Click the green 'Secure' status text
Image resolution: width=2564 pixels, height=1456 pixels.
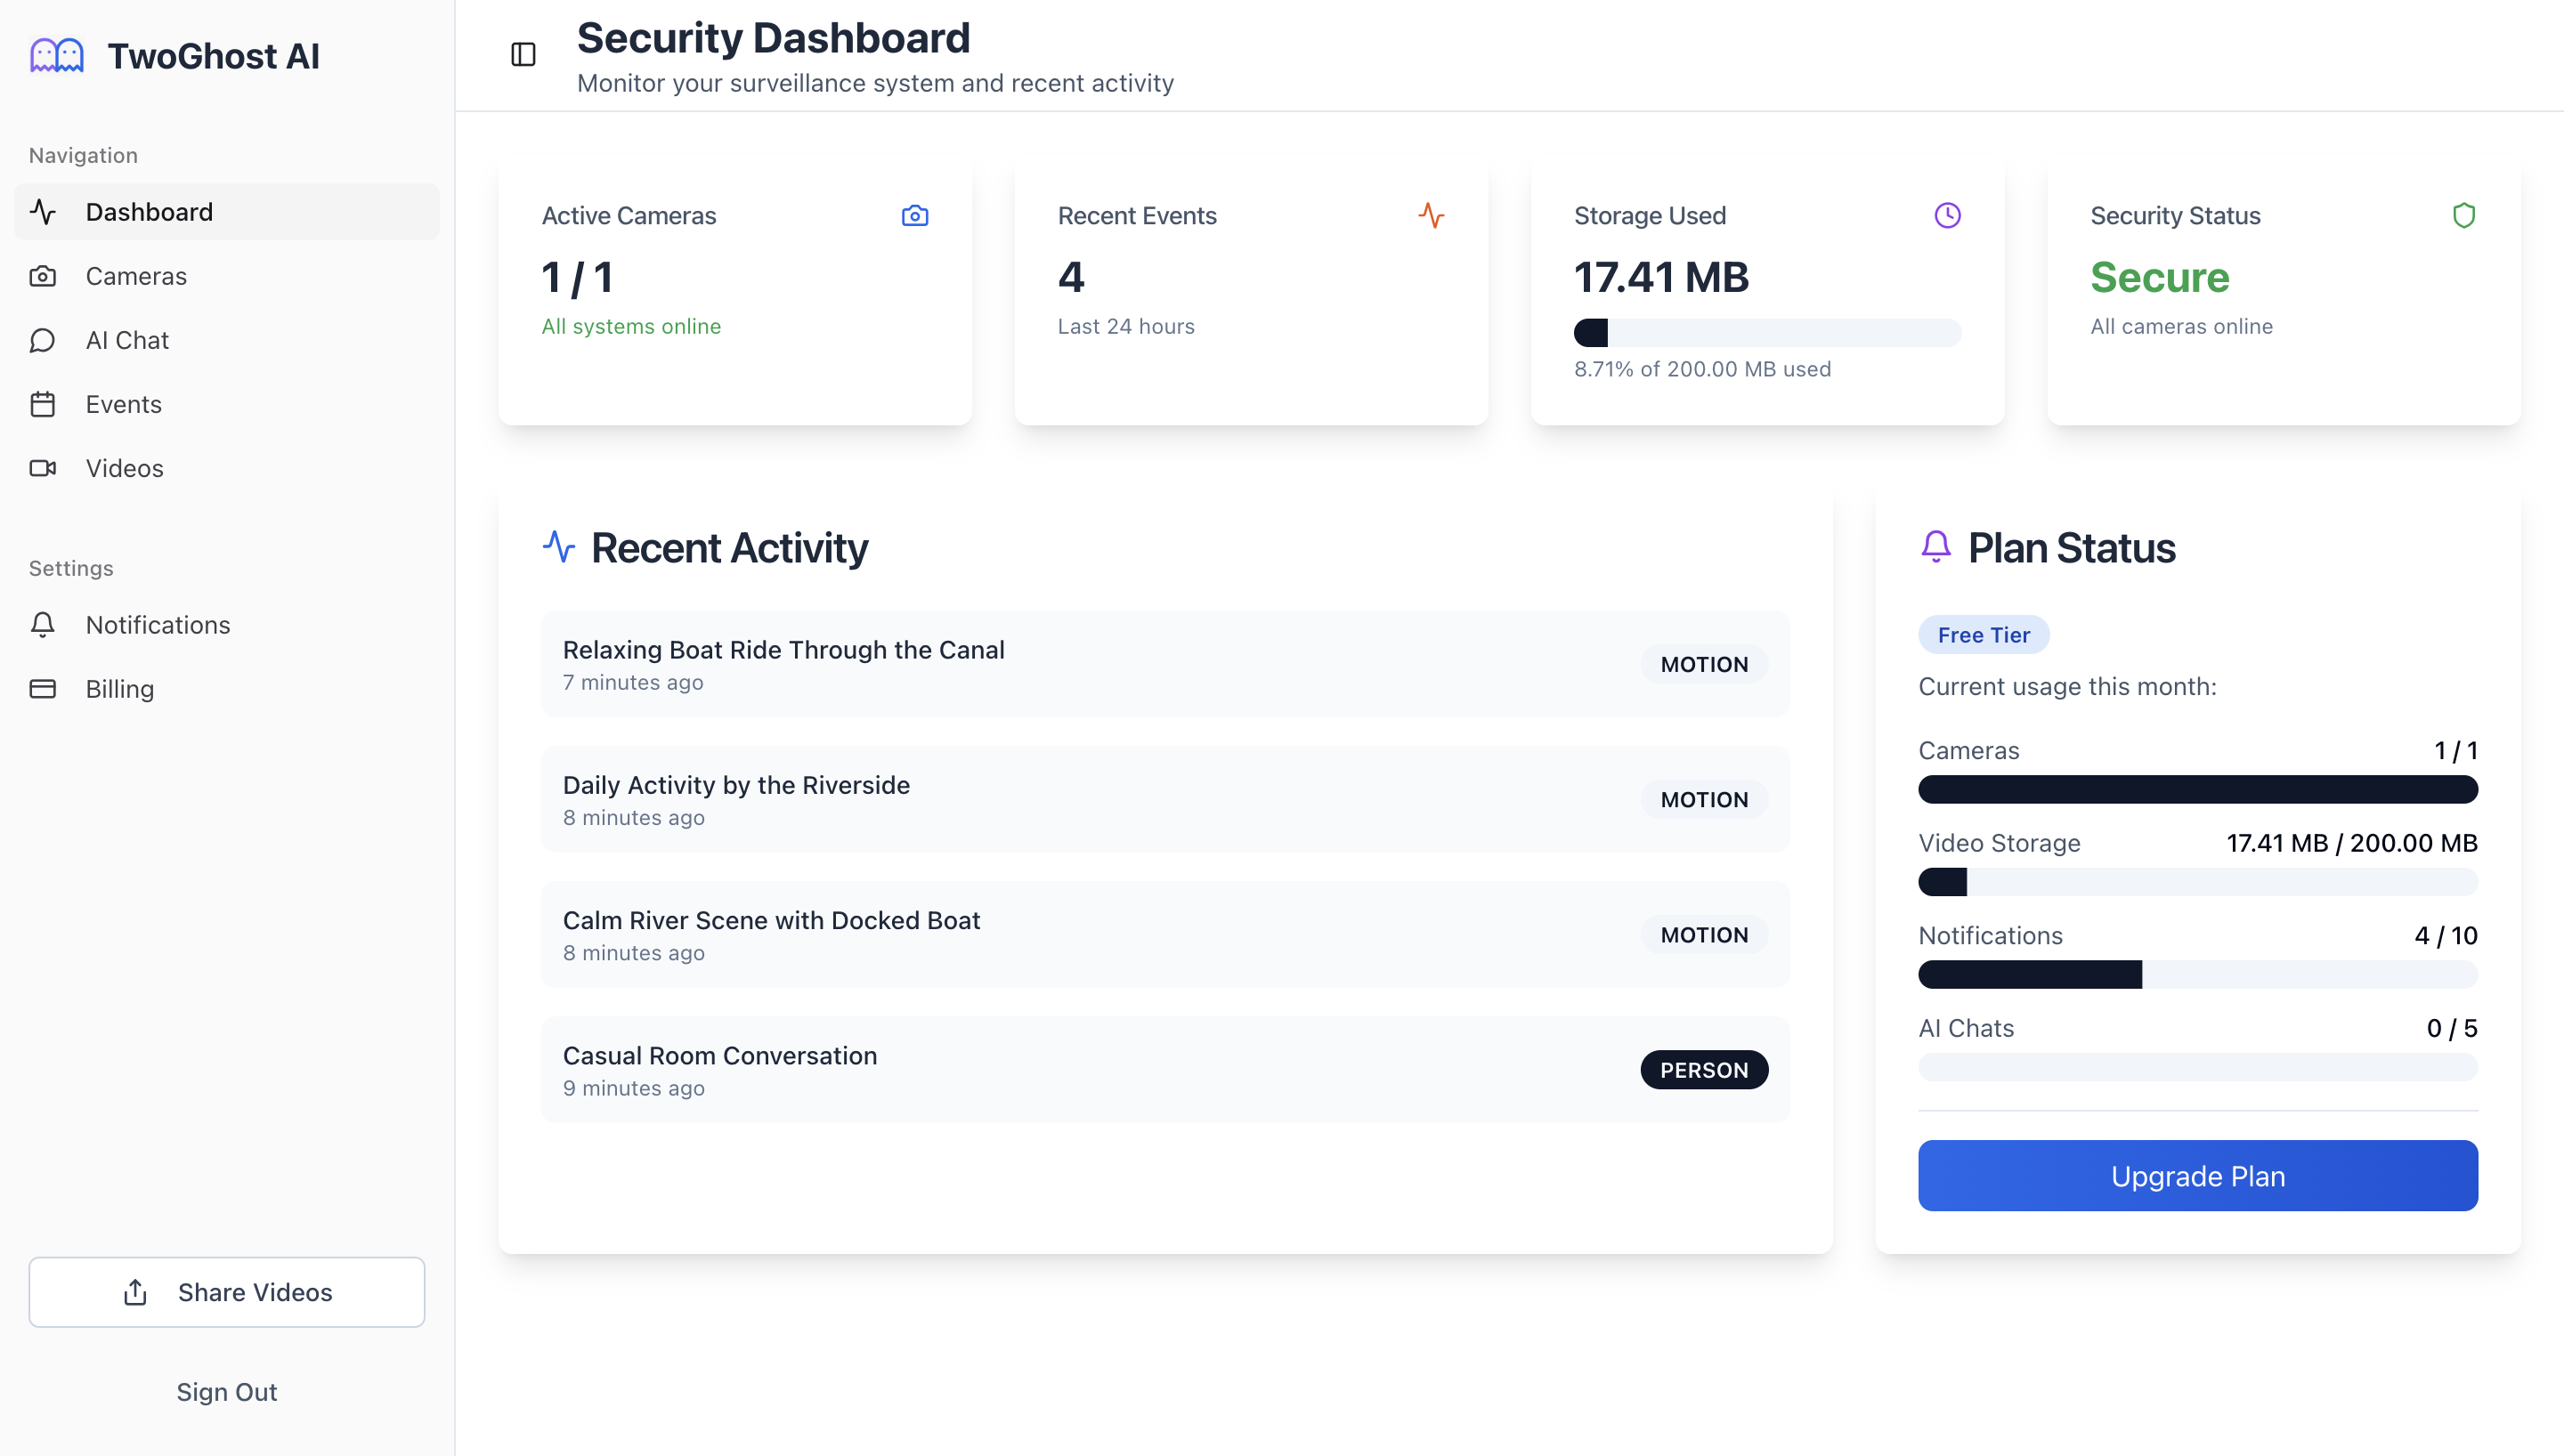click(x=2159, y=277)
